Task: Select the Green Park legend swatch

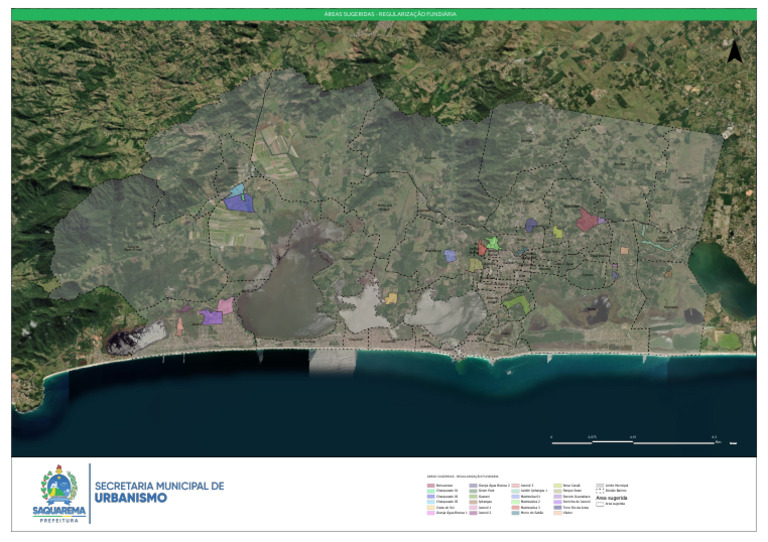Action: 473,491
